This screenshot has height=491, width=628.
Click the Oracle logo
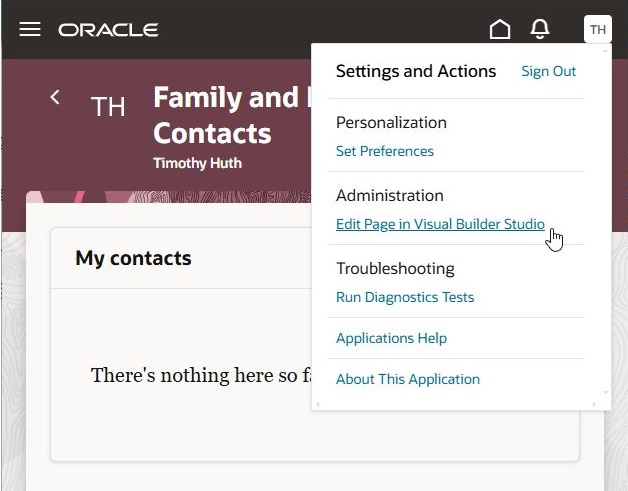click(108, 30)
